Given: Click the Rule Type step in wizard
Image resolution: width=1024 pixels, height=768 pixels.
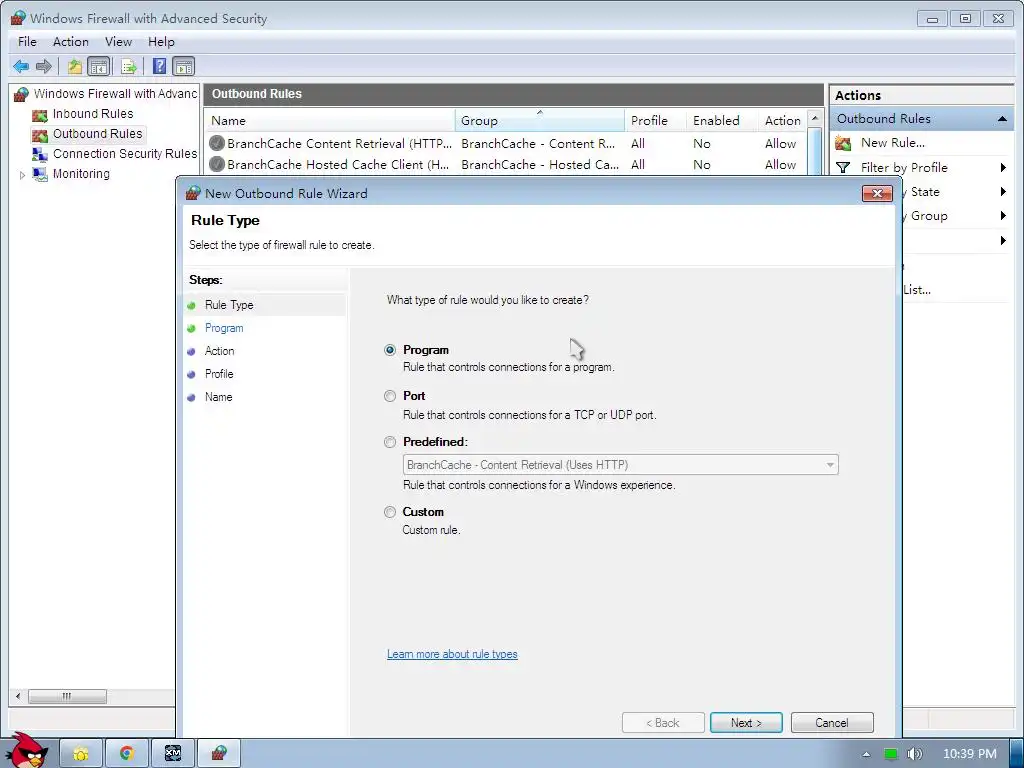Looking at the screenshot, I should point(229,305).
